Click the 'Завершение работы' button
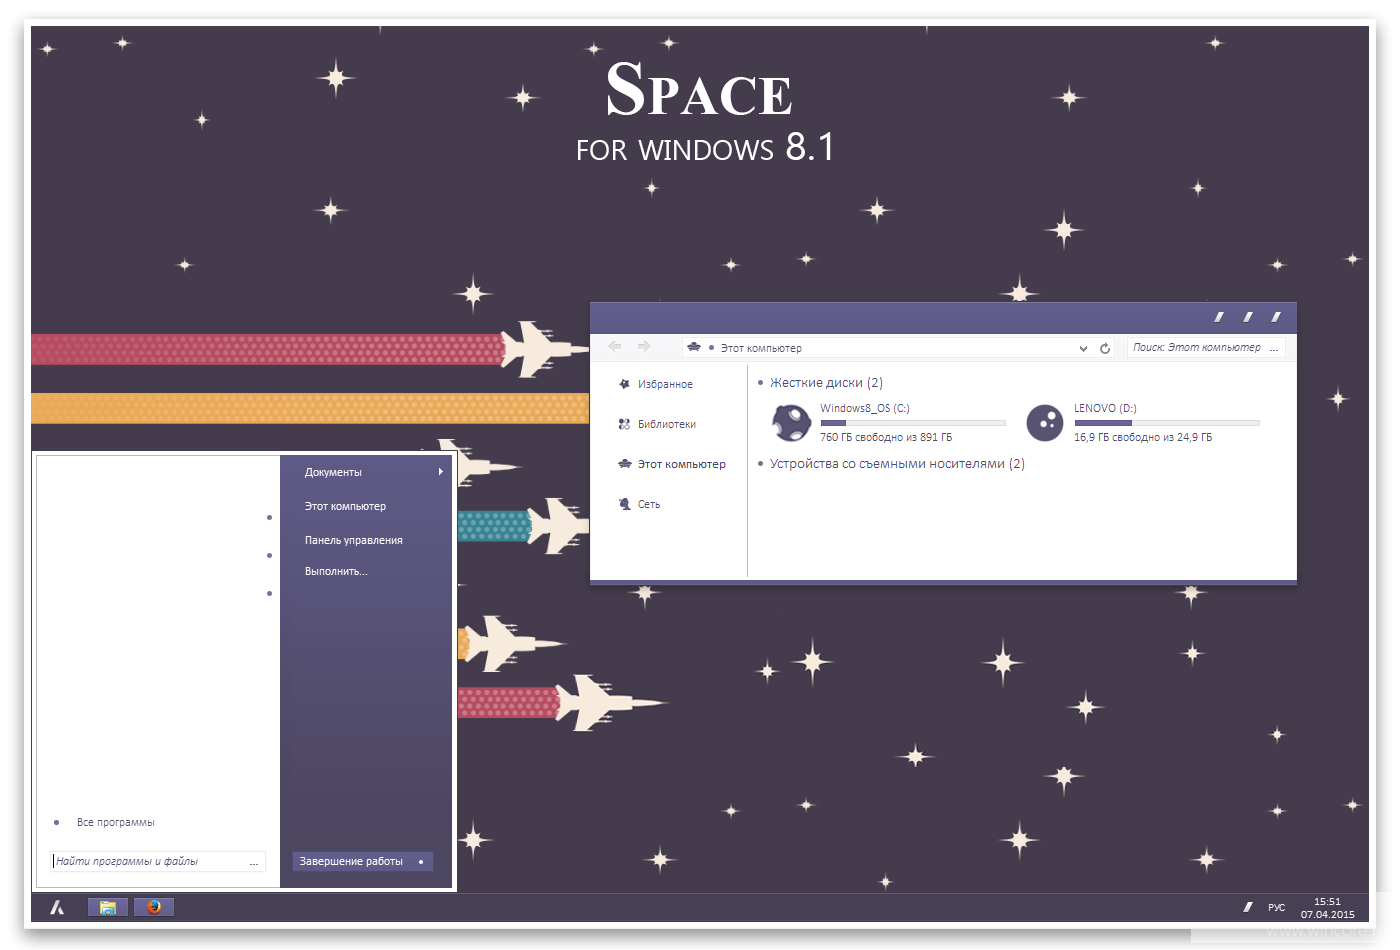 pyautogui.click(x=351, y=861)
